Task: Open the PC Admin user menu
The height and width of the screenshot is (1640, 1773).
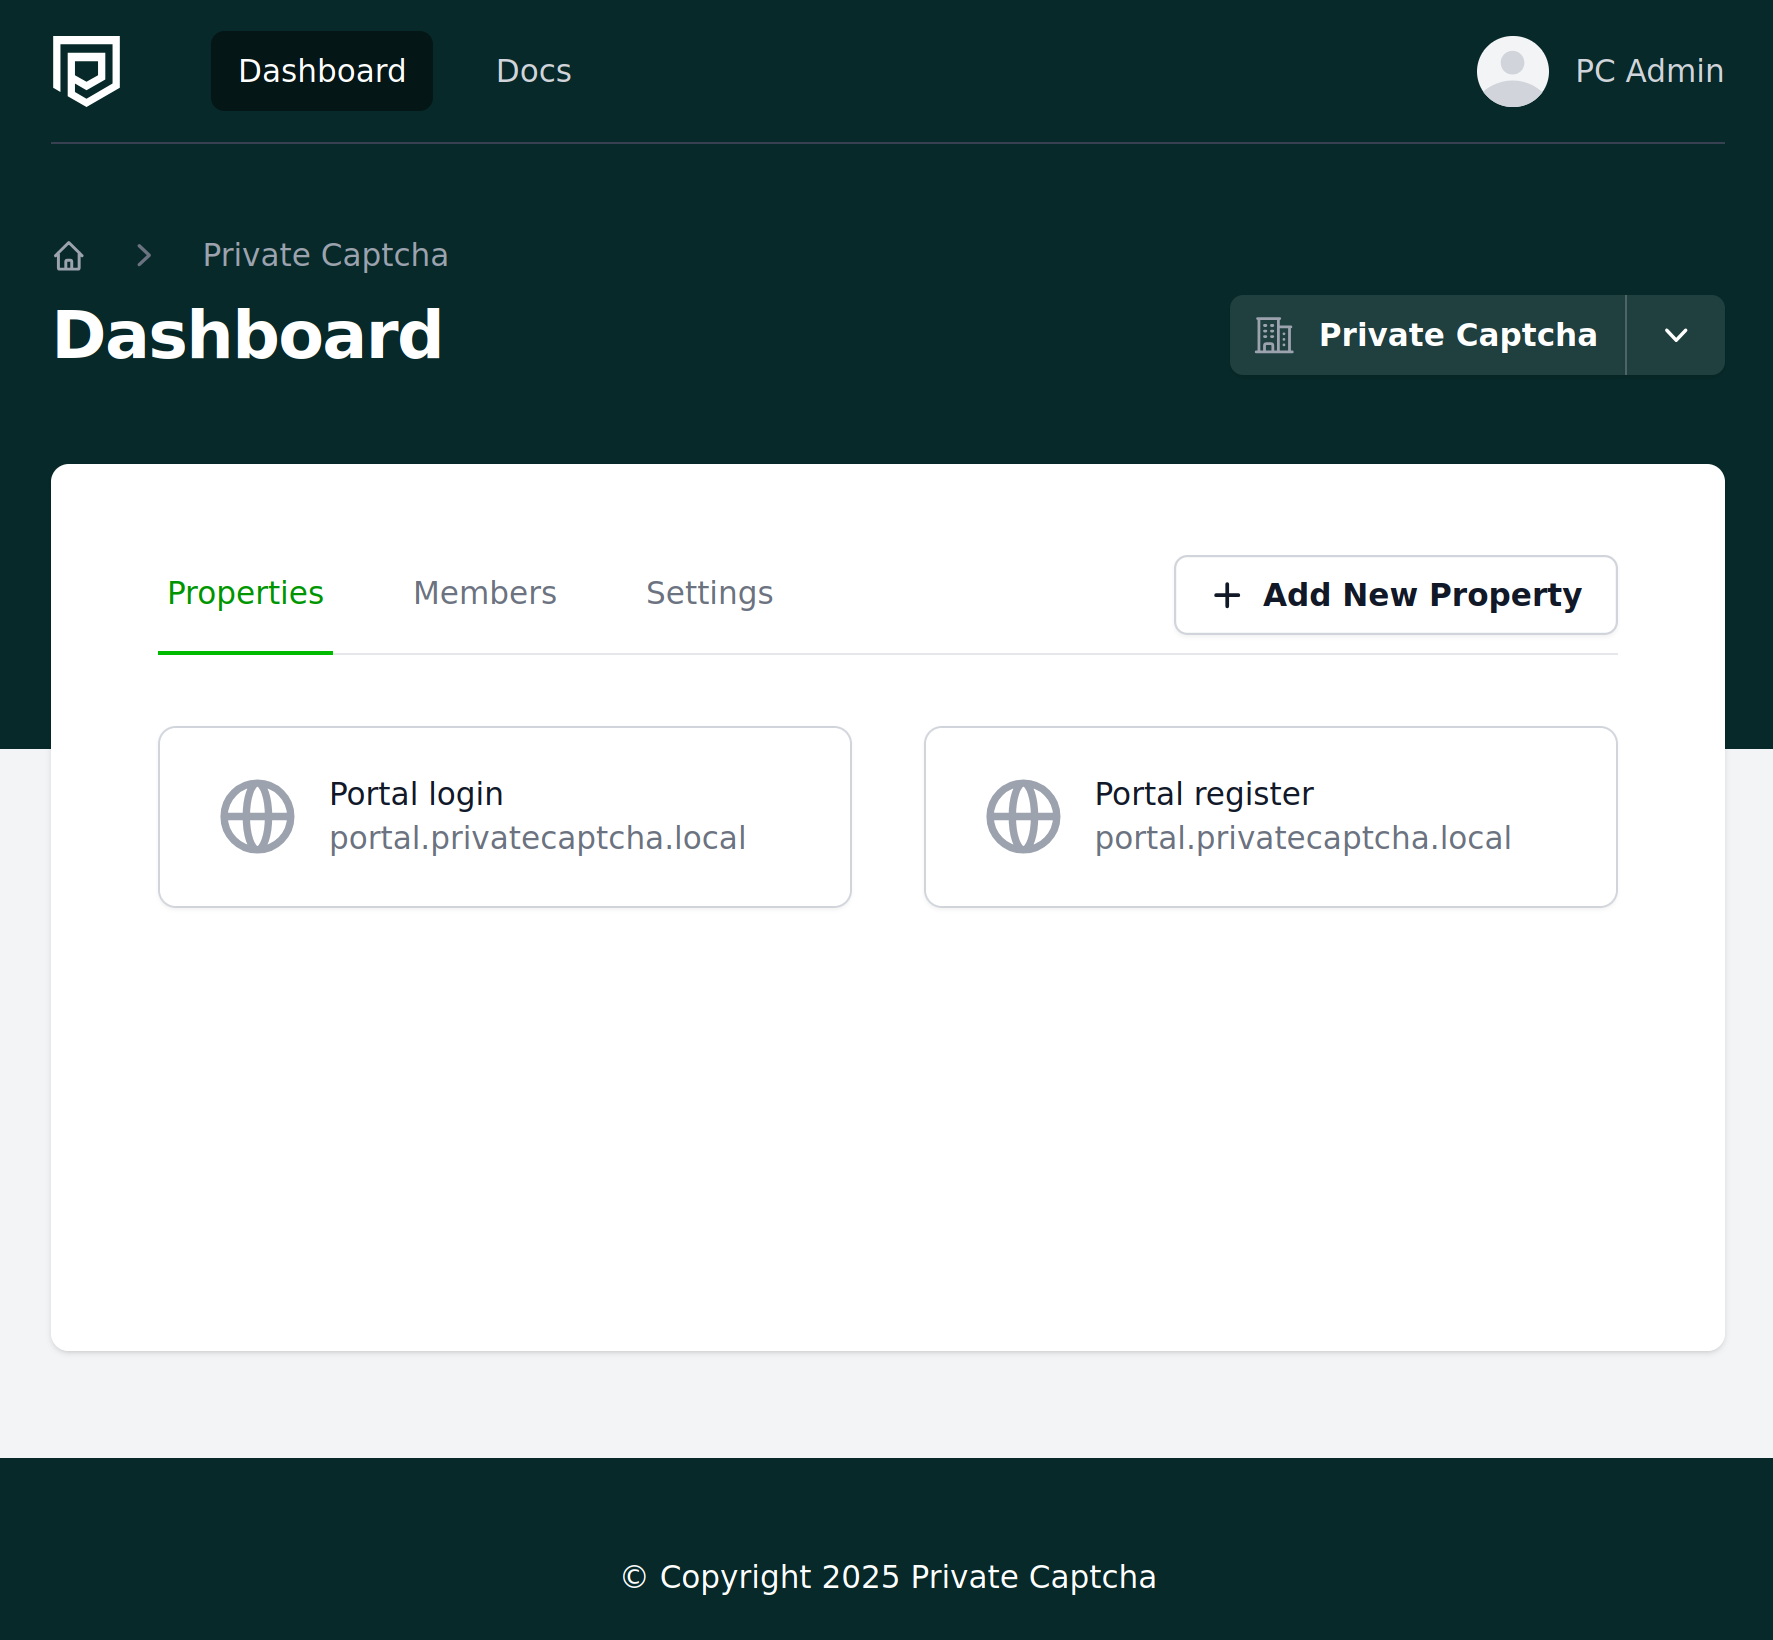Action: (1600, 71)
